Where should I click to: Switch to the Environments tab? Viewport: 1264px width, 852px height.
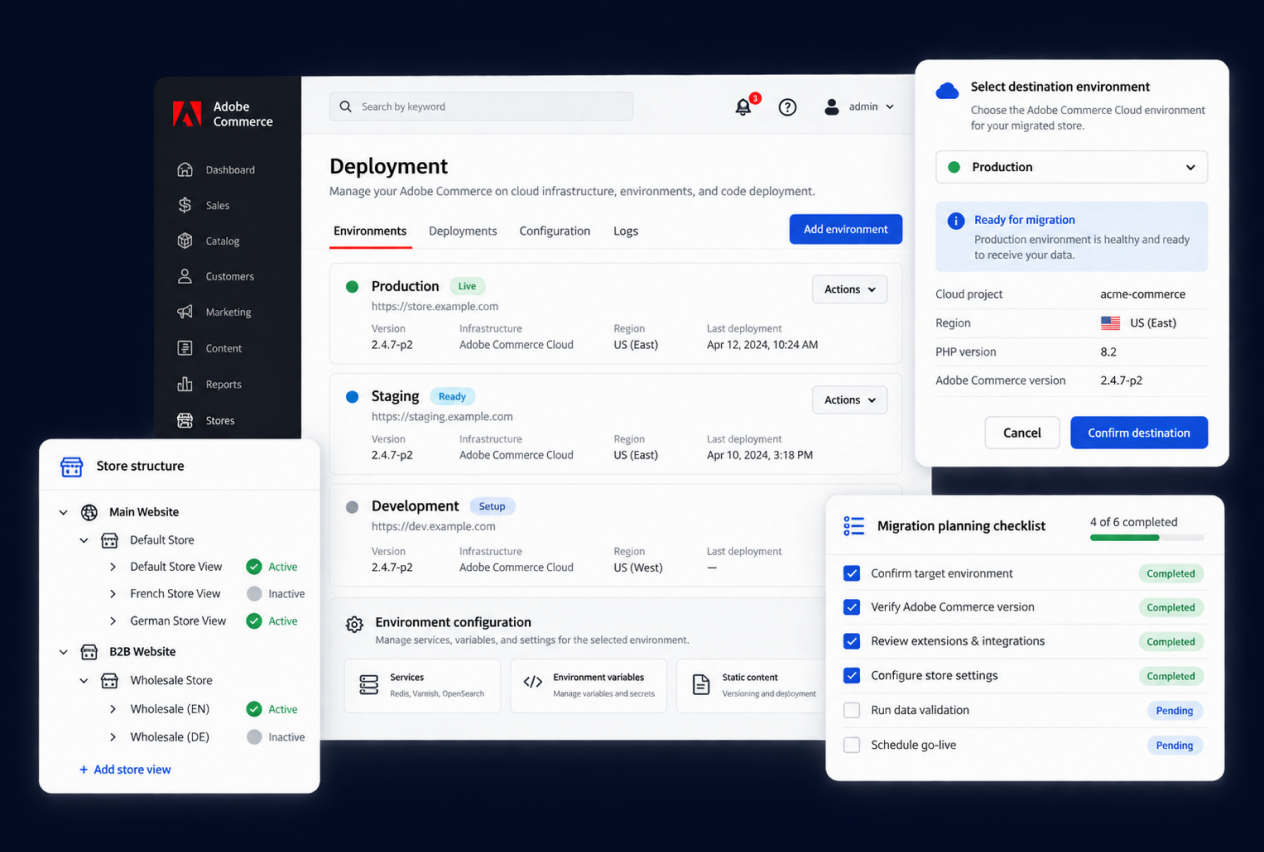[370, 231]
